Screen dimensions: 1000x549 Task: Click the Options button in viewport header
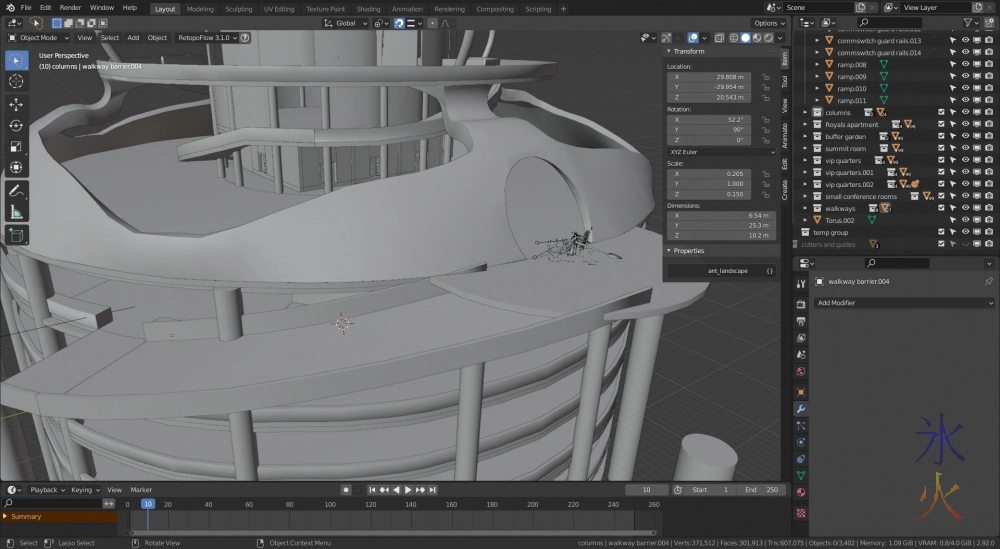[x=768, y=23]
